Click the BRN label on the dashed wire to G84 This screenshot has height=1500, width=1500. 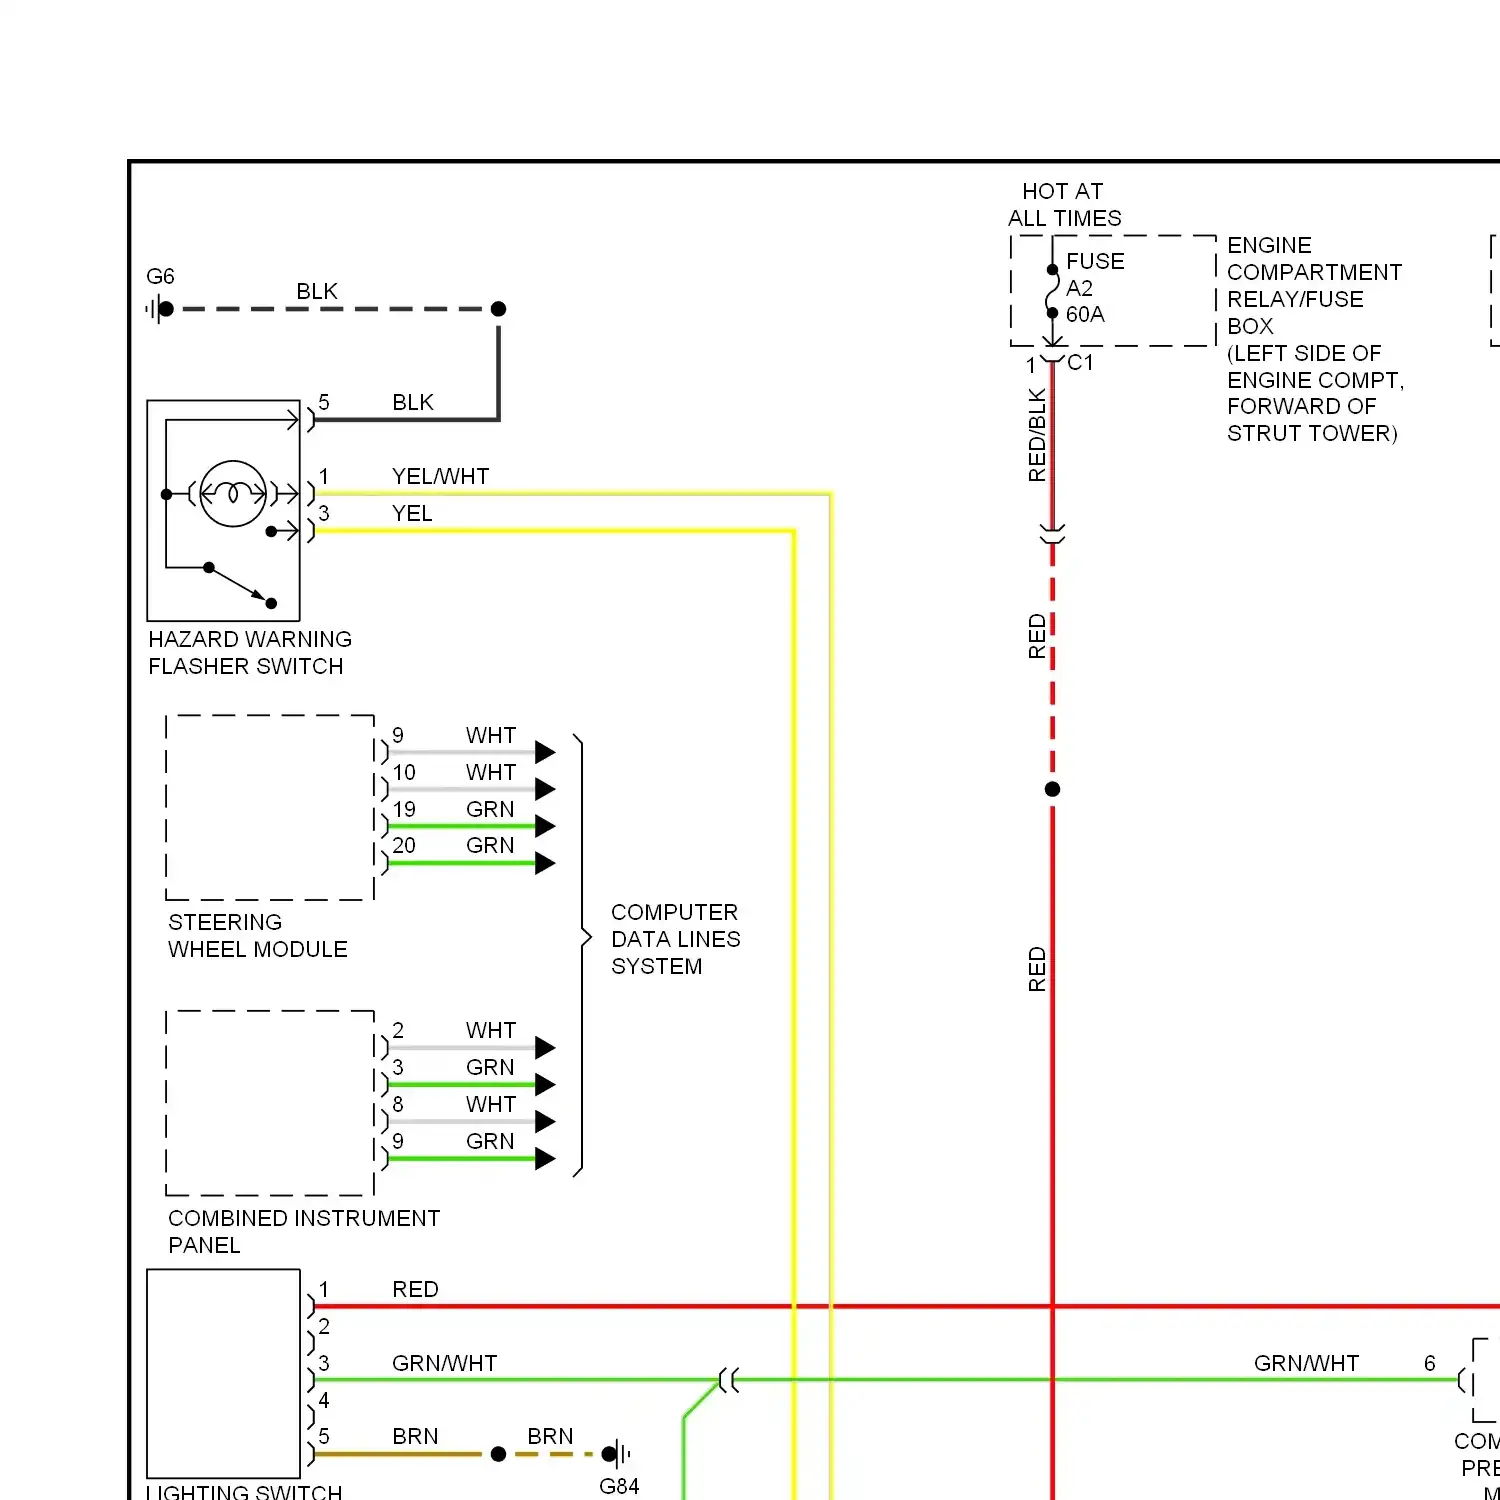[550, 1436]
